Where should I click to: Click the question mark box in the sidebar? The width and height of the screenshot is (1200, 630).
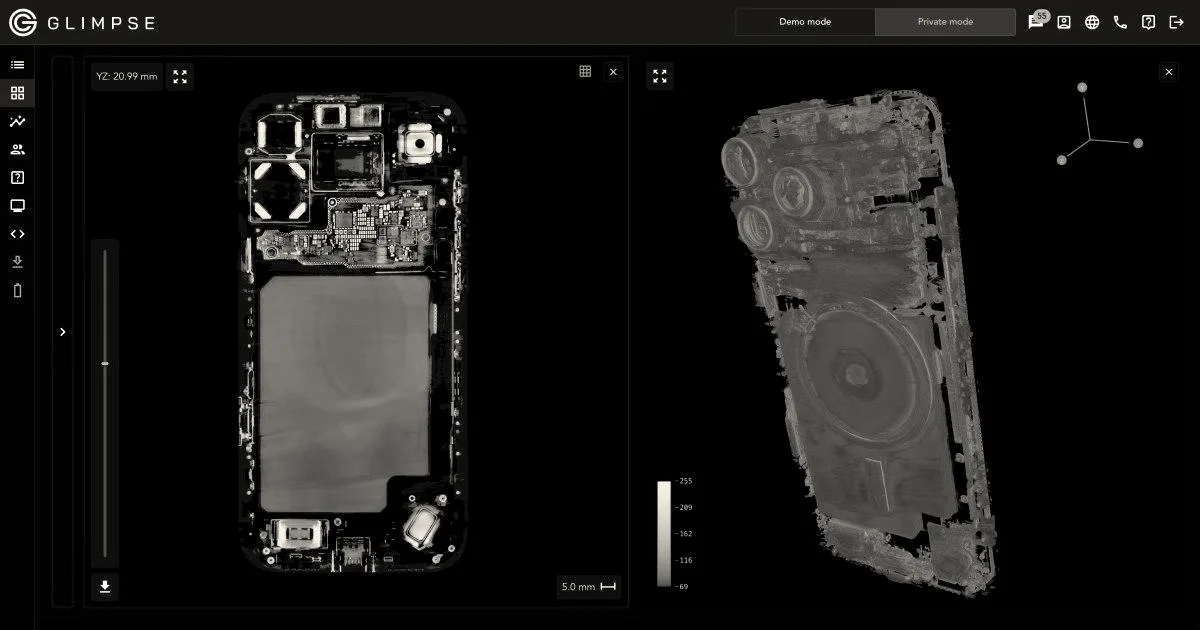pyautogui.click(x=17, y=178)
